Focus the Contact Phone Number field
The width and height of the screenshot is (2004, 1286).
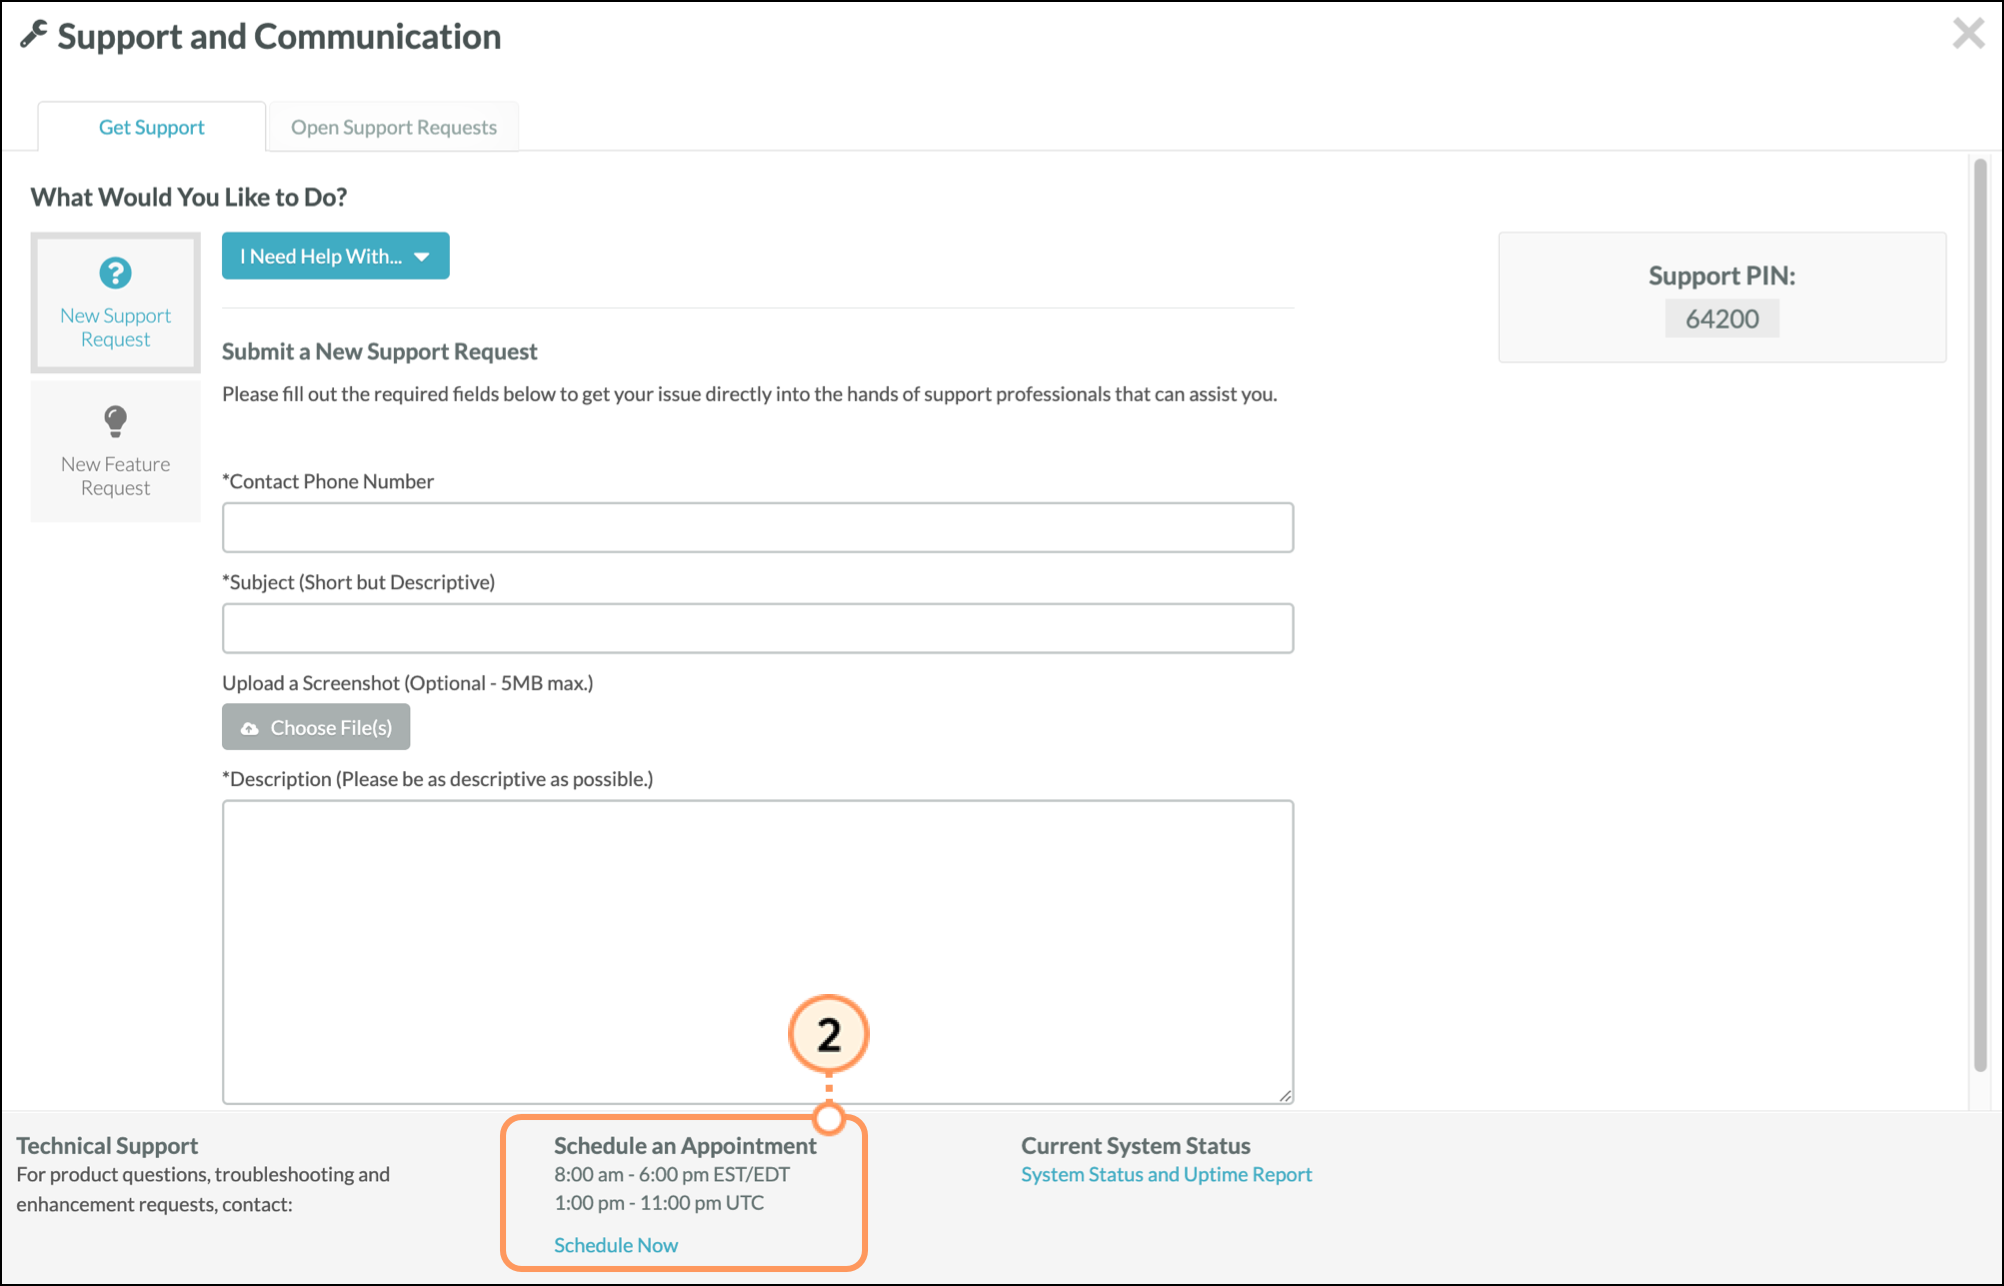tap(758, 527)
